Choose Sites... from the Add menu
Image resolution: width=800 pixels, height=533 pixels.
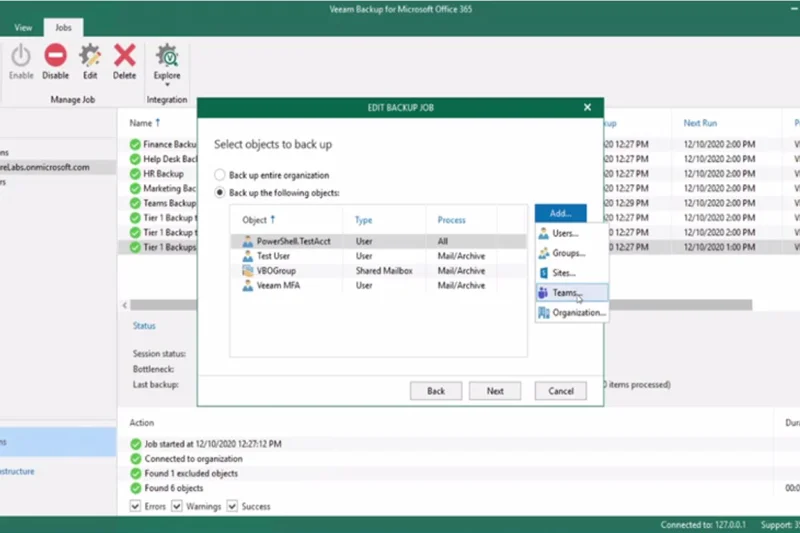(x=571, y=273)
